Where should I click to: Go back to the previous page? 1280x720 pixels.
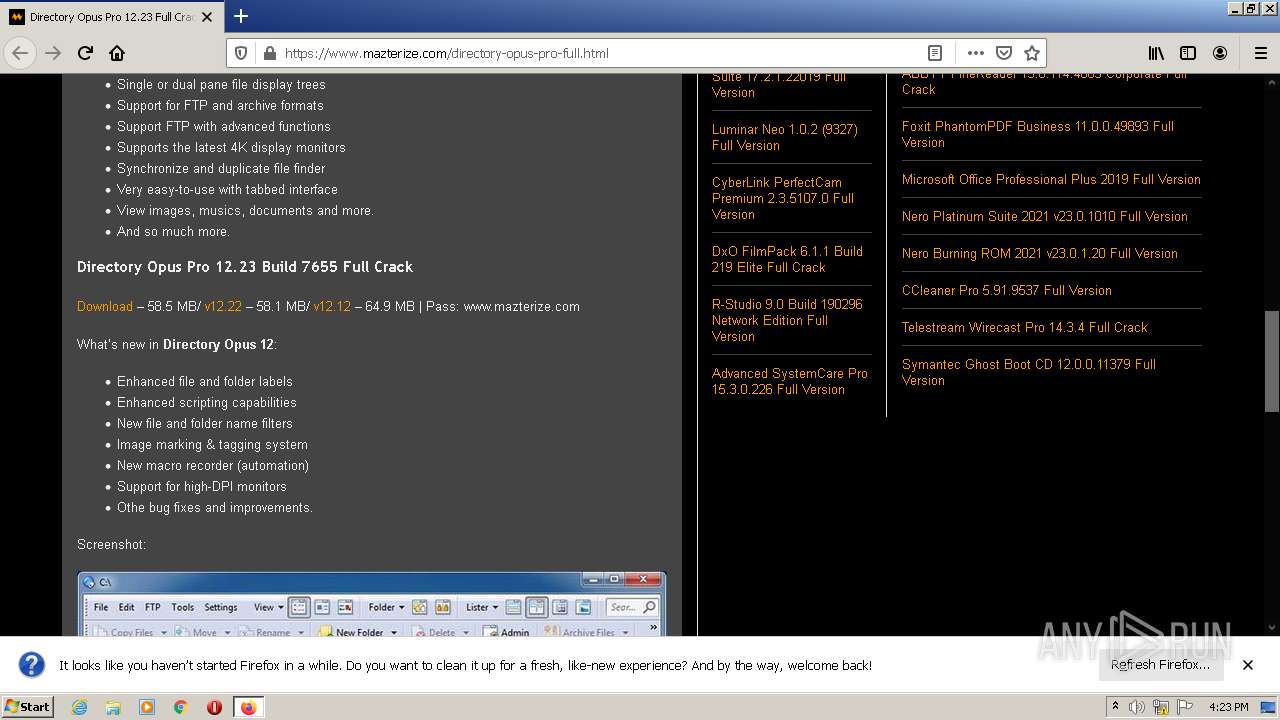click(20, 53)
